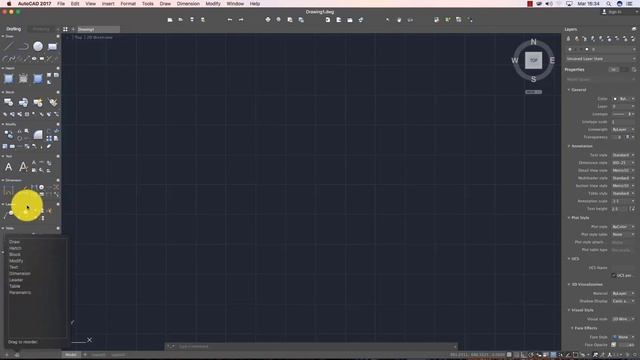The image size is (640, 360).
Task: Switch to the Drafting tool set tab
Action: click(x=13, y=29)
